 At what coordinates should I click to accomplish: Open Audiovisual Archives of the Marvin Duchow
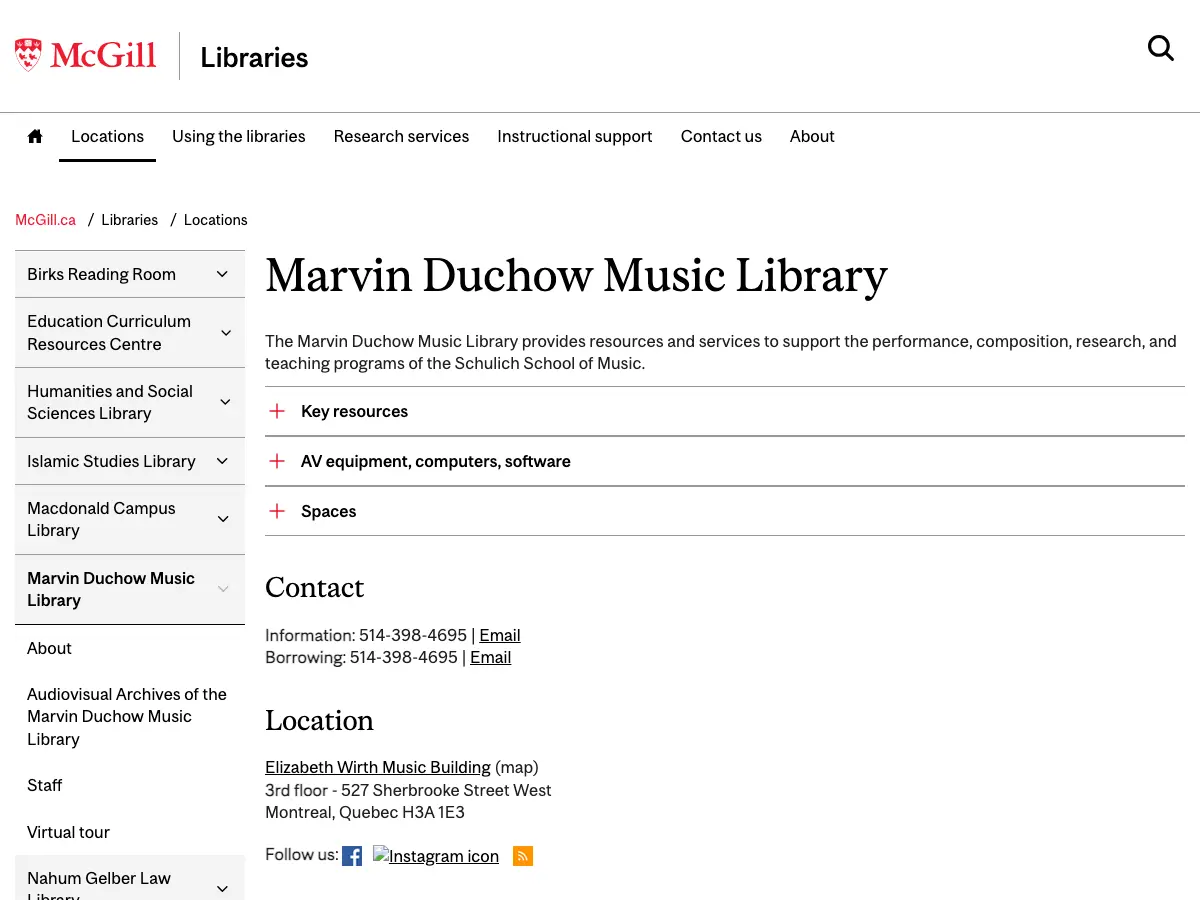coord(127,716)
